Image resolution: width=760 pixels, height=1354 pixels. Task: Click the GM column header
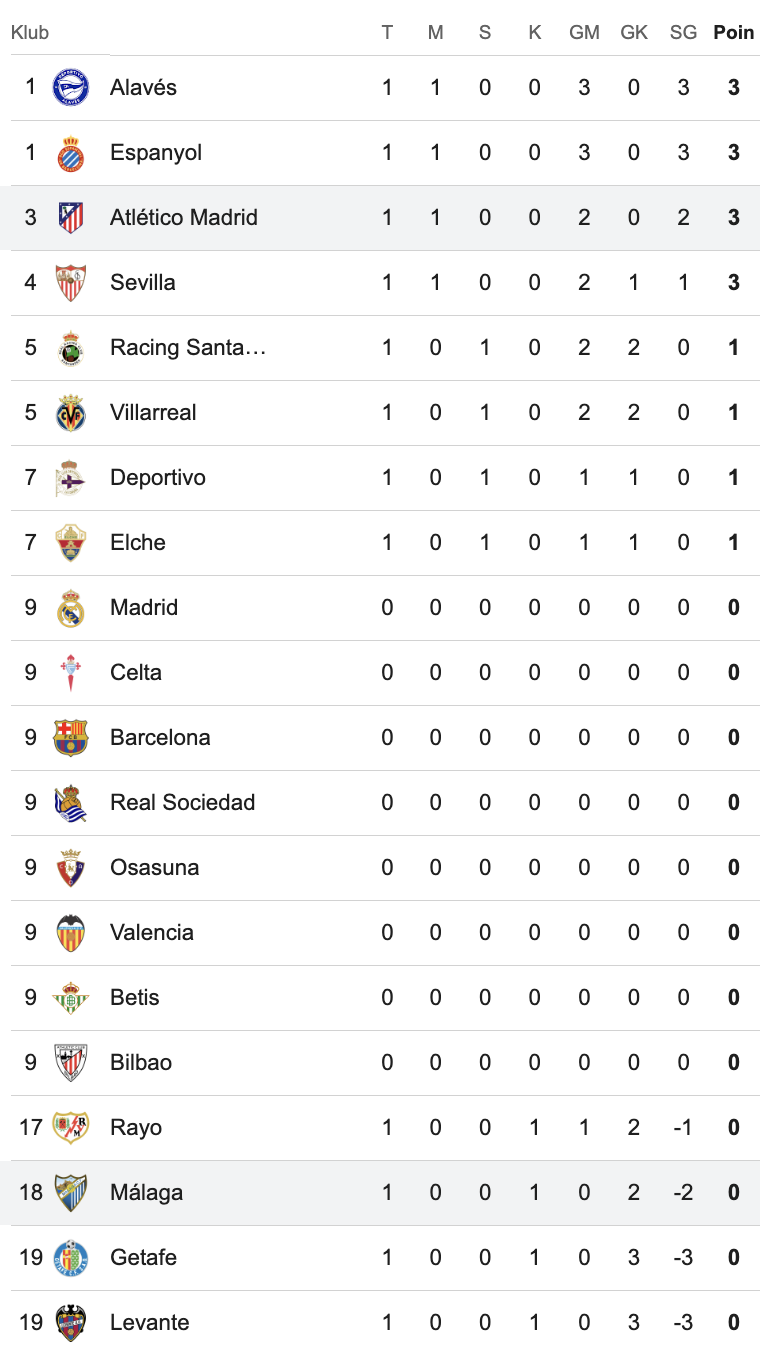[584, 33]
